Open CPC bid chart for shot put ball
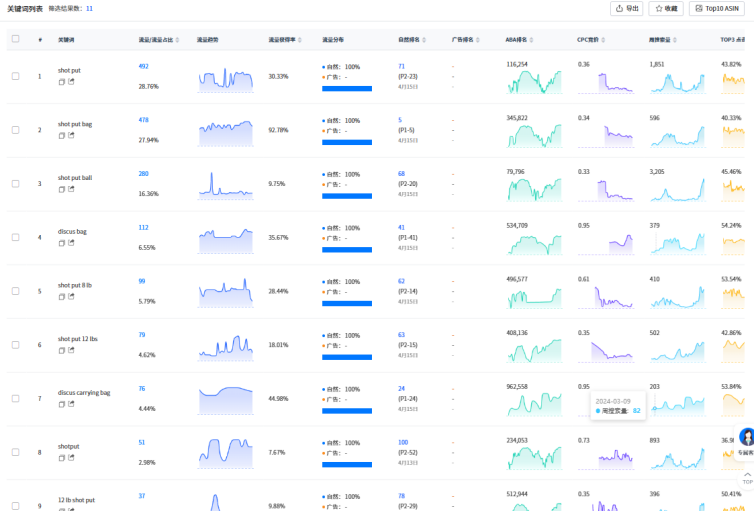This screenshot has width=754, height=511. tap(606, 189)
